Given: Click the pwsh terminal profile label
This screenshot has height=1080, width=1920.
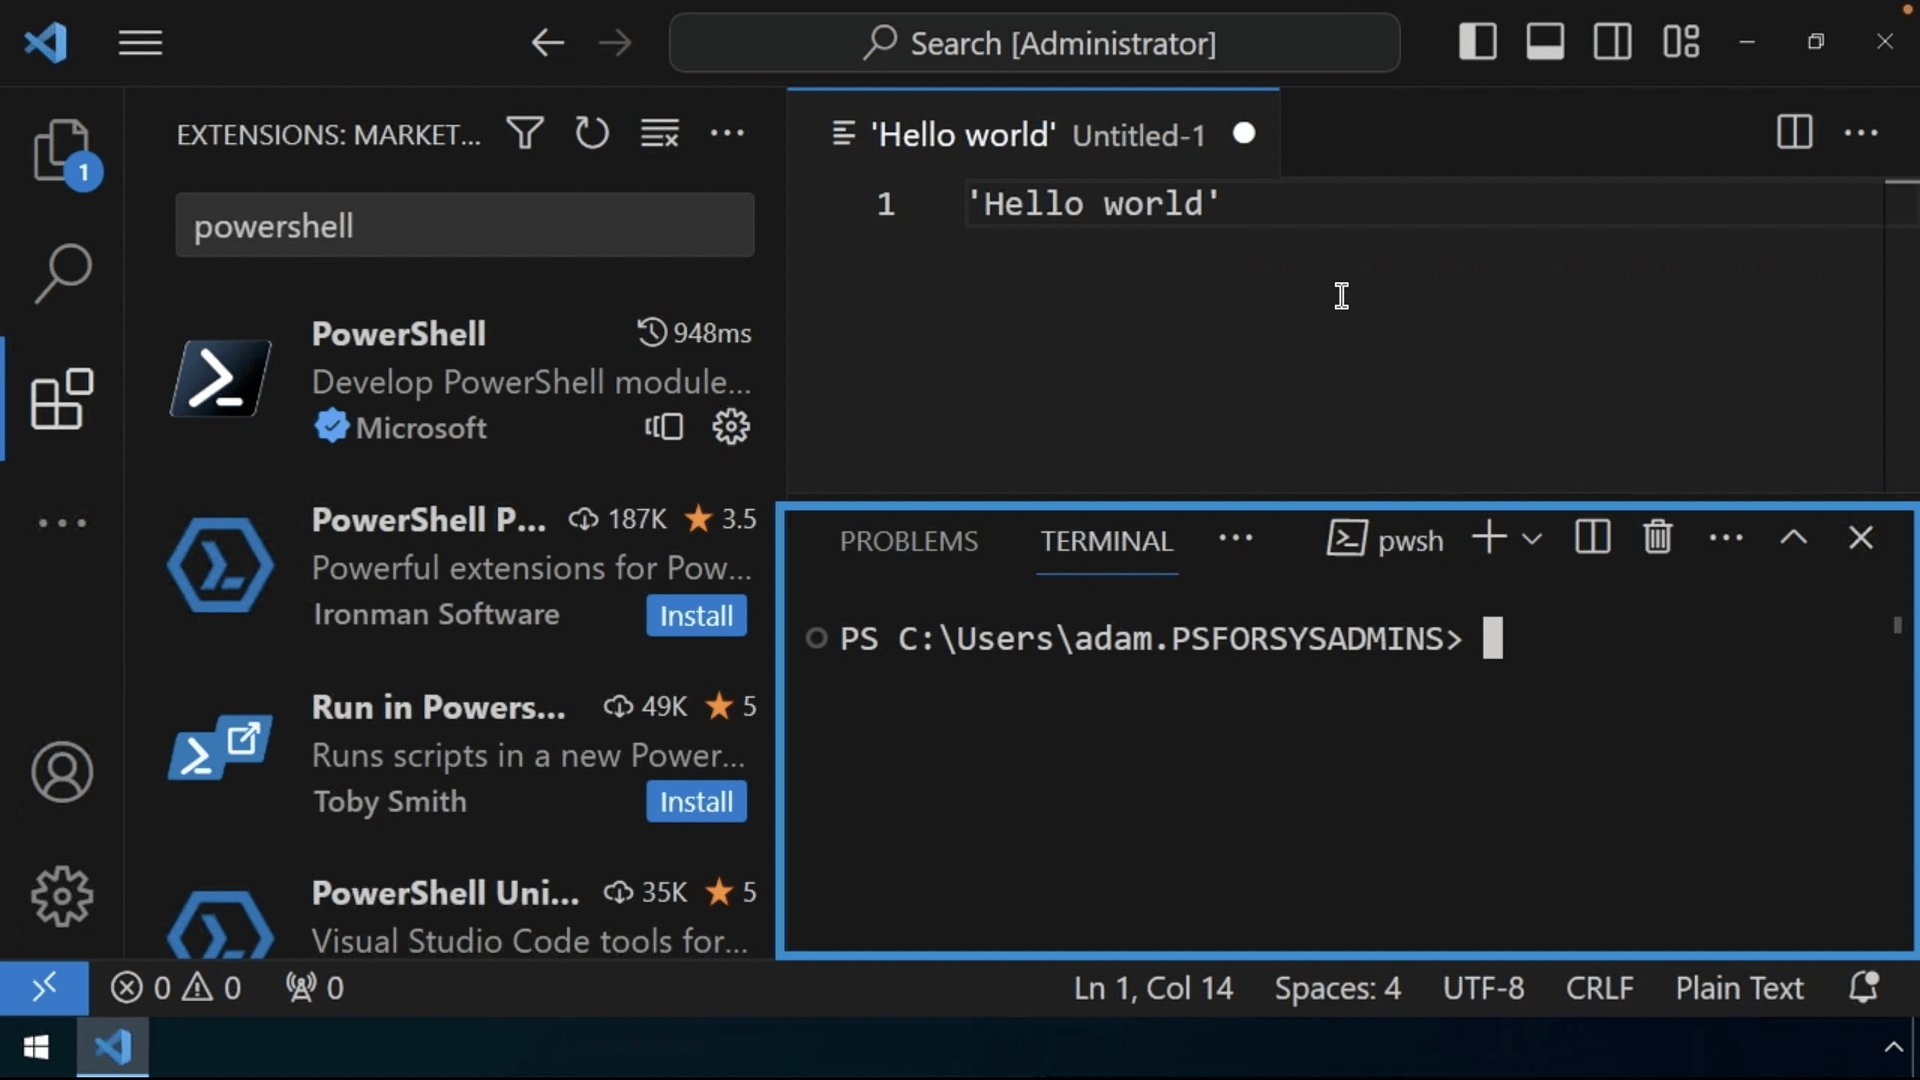Looking at the screenshot, I should [1385, 540].
